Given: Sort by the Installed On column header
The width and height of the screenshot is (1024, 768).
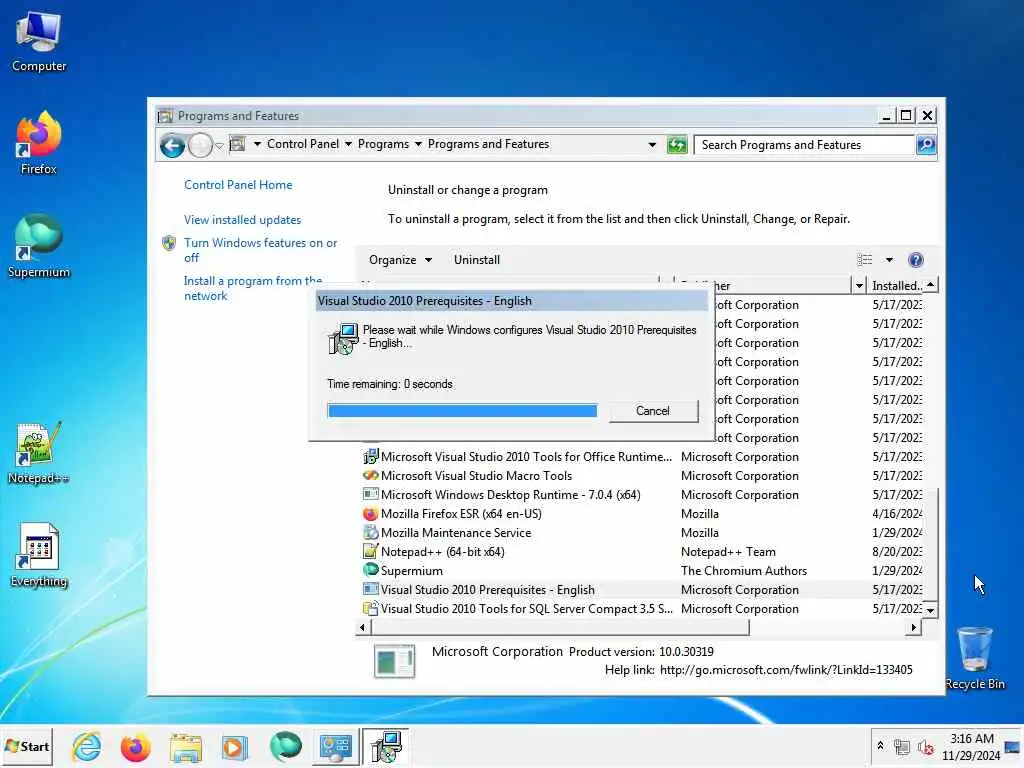Looking at the screenshot, I should [x=897, y=285].
